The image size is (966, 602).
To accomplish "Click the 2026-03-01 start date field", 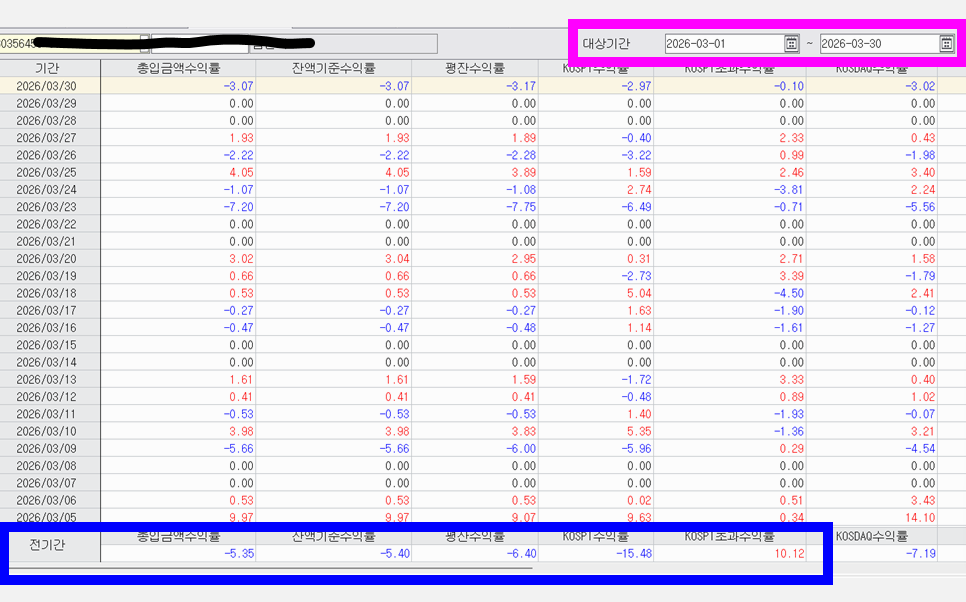I will point(723,44).
